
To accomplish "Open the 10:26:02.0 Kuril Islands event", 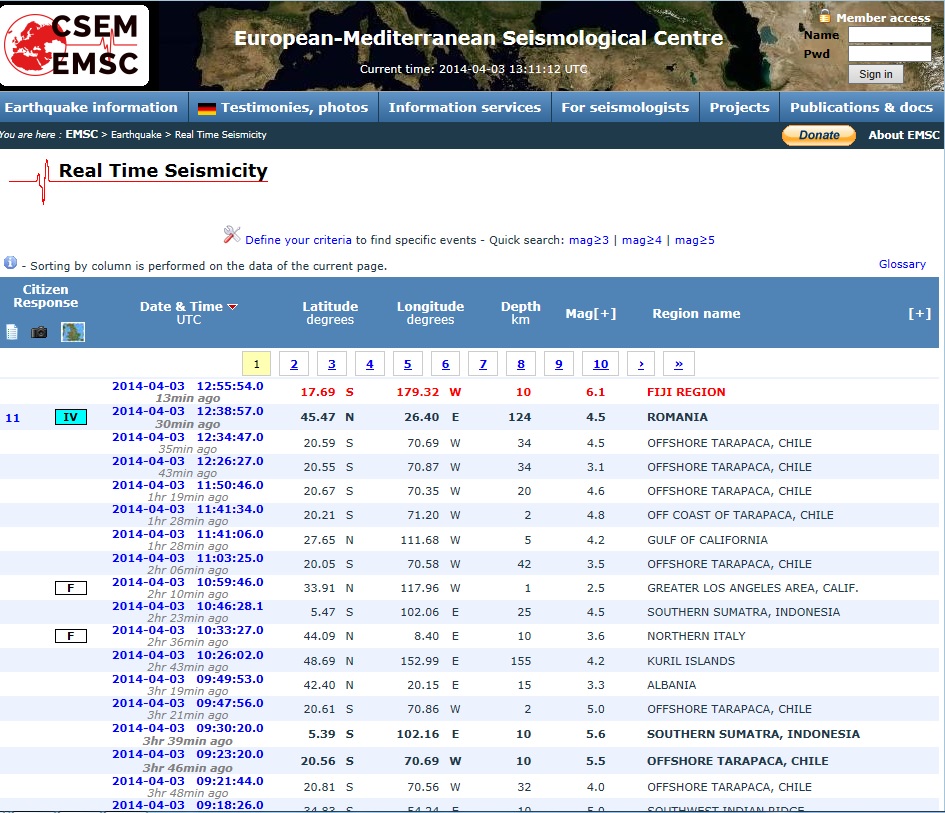I will click(x=188, y=655).
